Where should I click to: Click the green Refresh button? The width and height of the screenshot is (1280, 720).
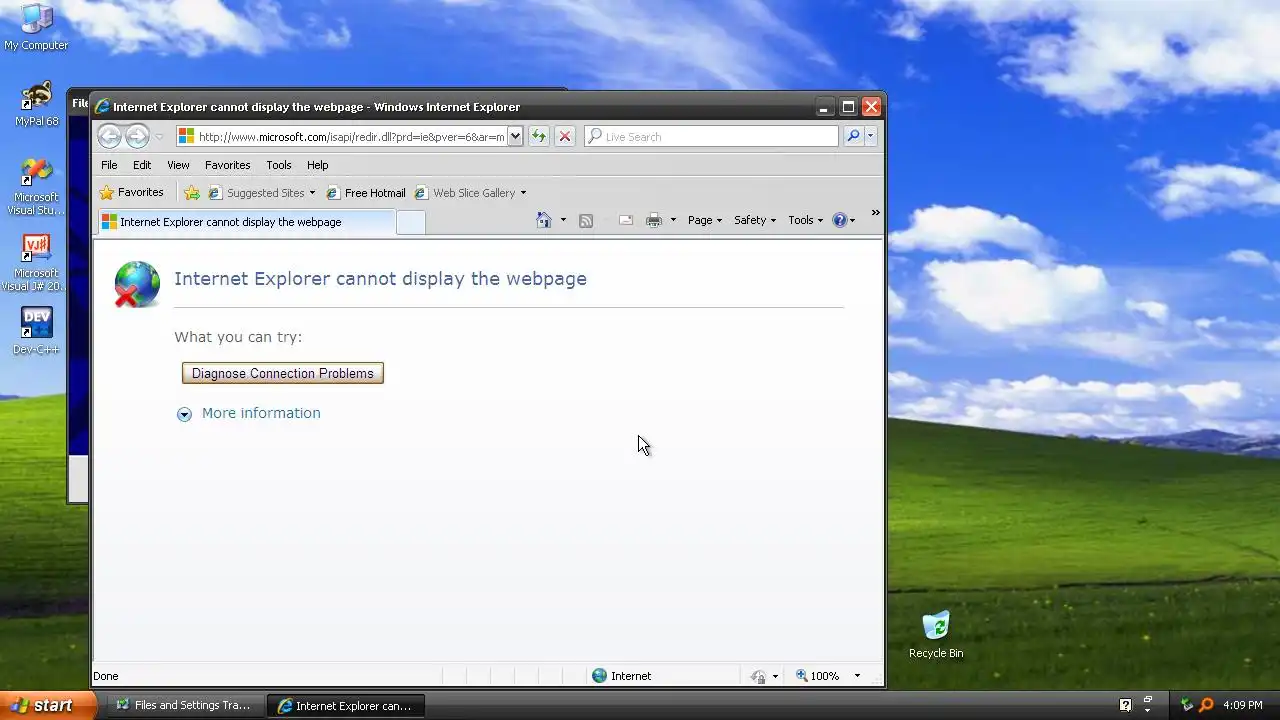[x=538, y=137]
